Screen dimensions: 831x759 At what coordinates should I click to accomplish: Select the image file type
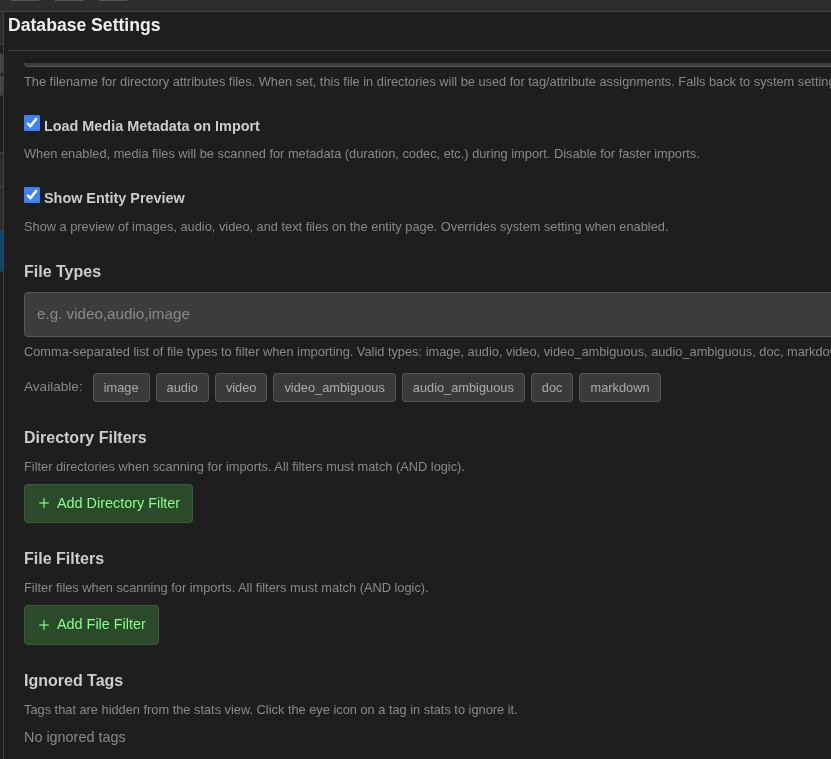(x=121, y=387)
